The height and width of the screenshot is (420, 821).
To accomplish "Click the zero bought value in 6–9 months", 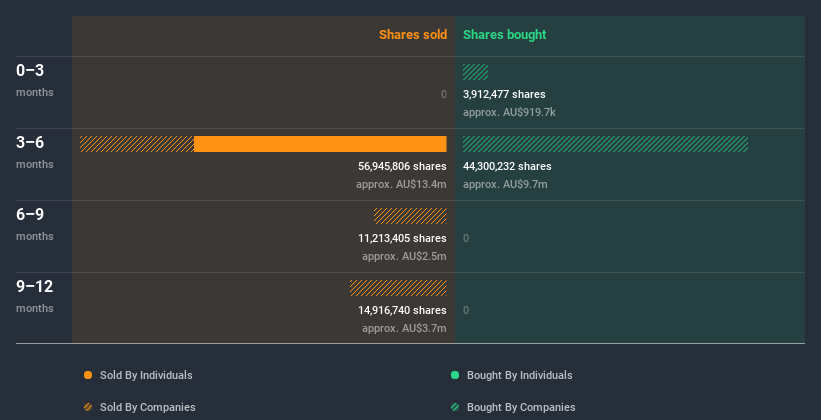I will pyautogui.click(x=466, y=238).
